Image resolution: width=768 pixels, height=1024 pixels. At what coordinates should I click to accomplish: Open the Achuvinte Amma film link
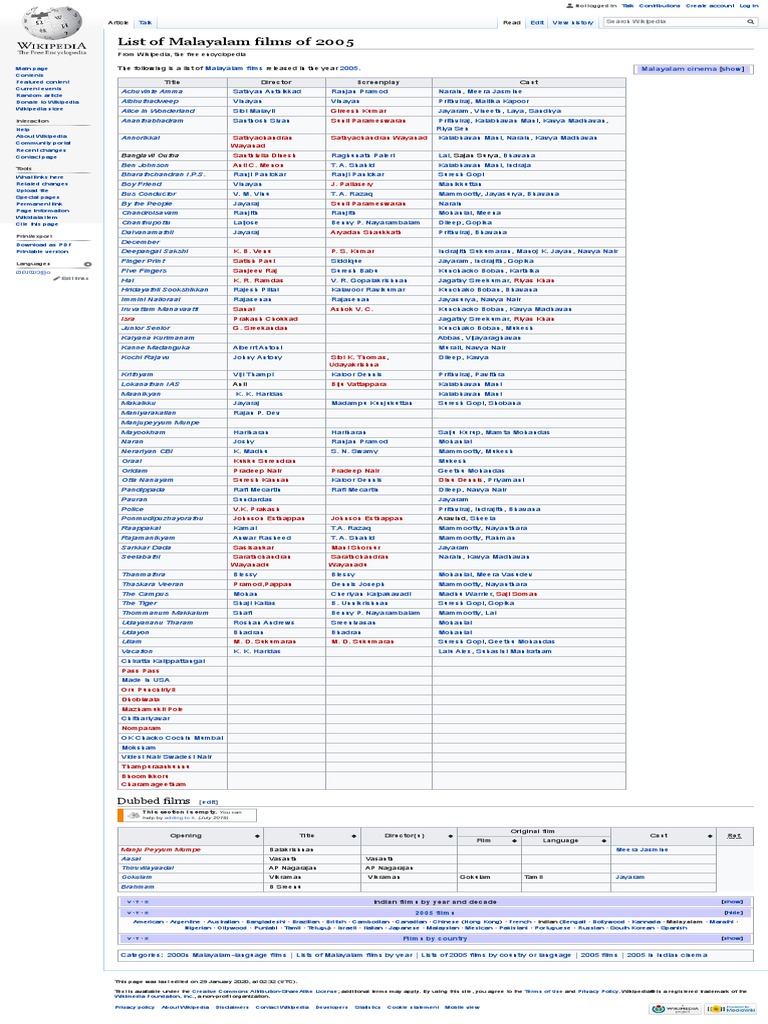[x=152, y=92]
